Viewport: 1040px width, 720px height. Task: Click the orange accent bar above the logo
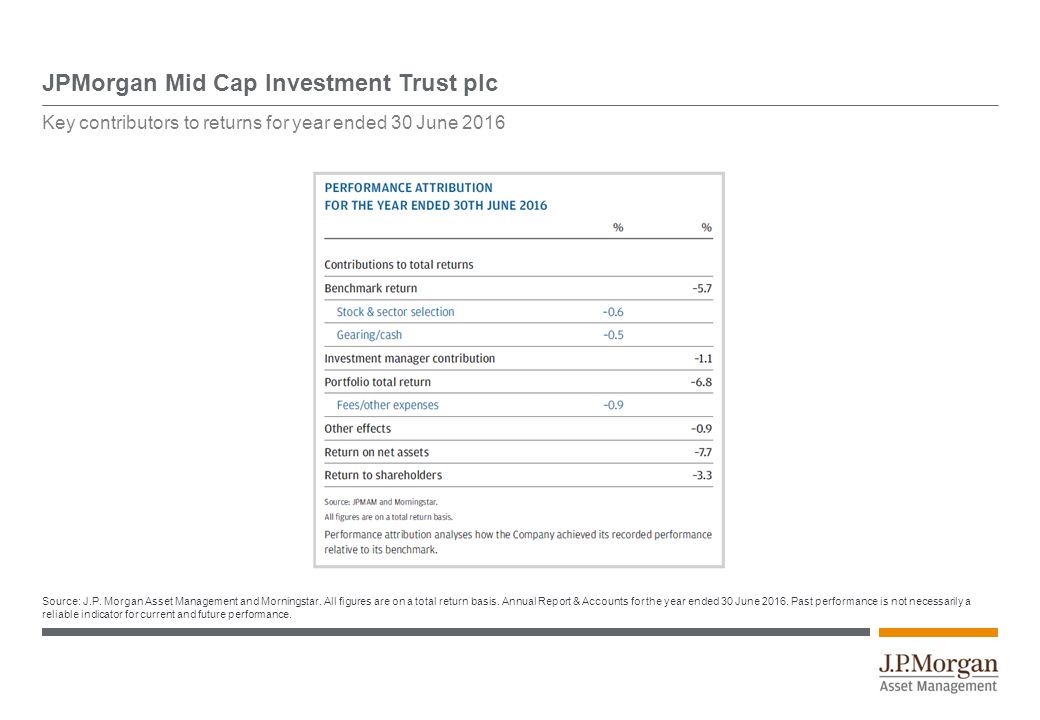click(938, 632)
